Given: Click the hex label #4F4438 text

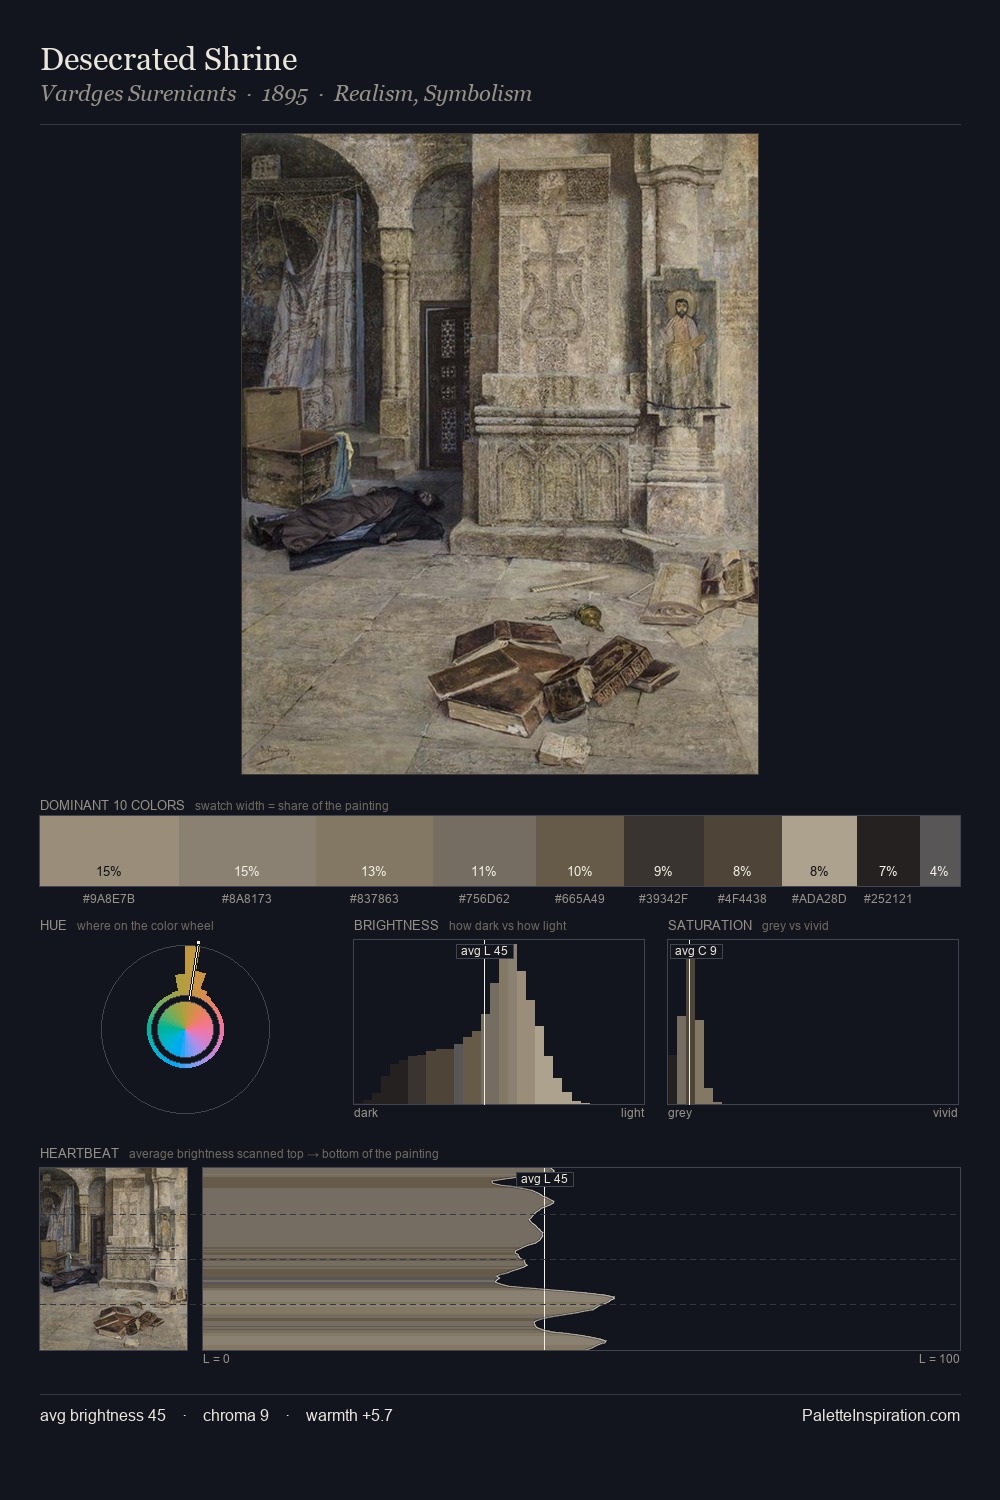Looking at the screenshot, I should [x=742, y=898].
